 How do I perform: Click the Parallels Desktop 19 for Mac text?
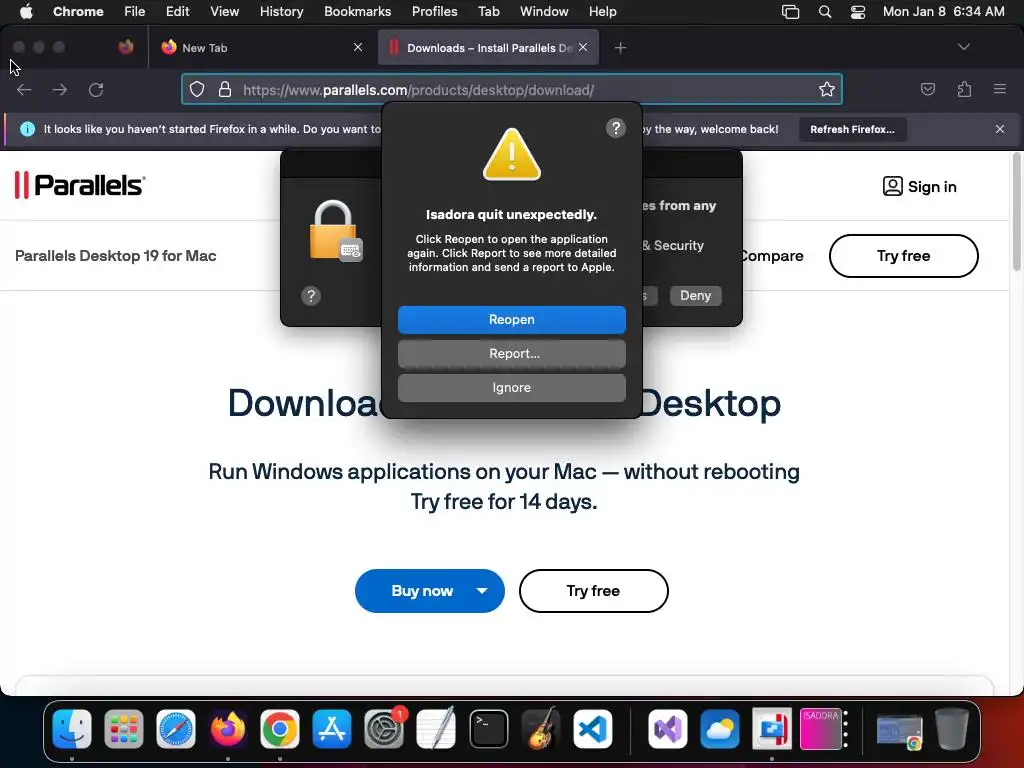pos(116,256)
